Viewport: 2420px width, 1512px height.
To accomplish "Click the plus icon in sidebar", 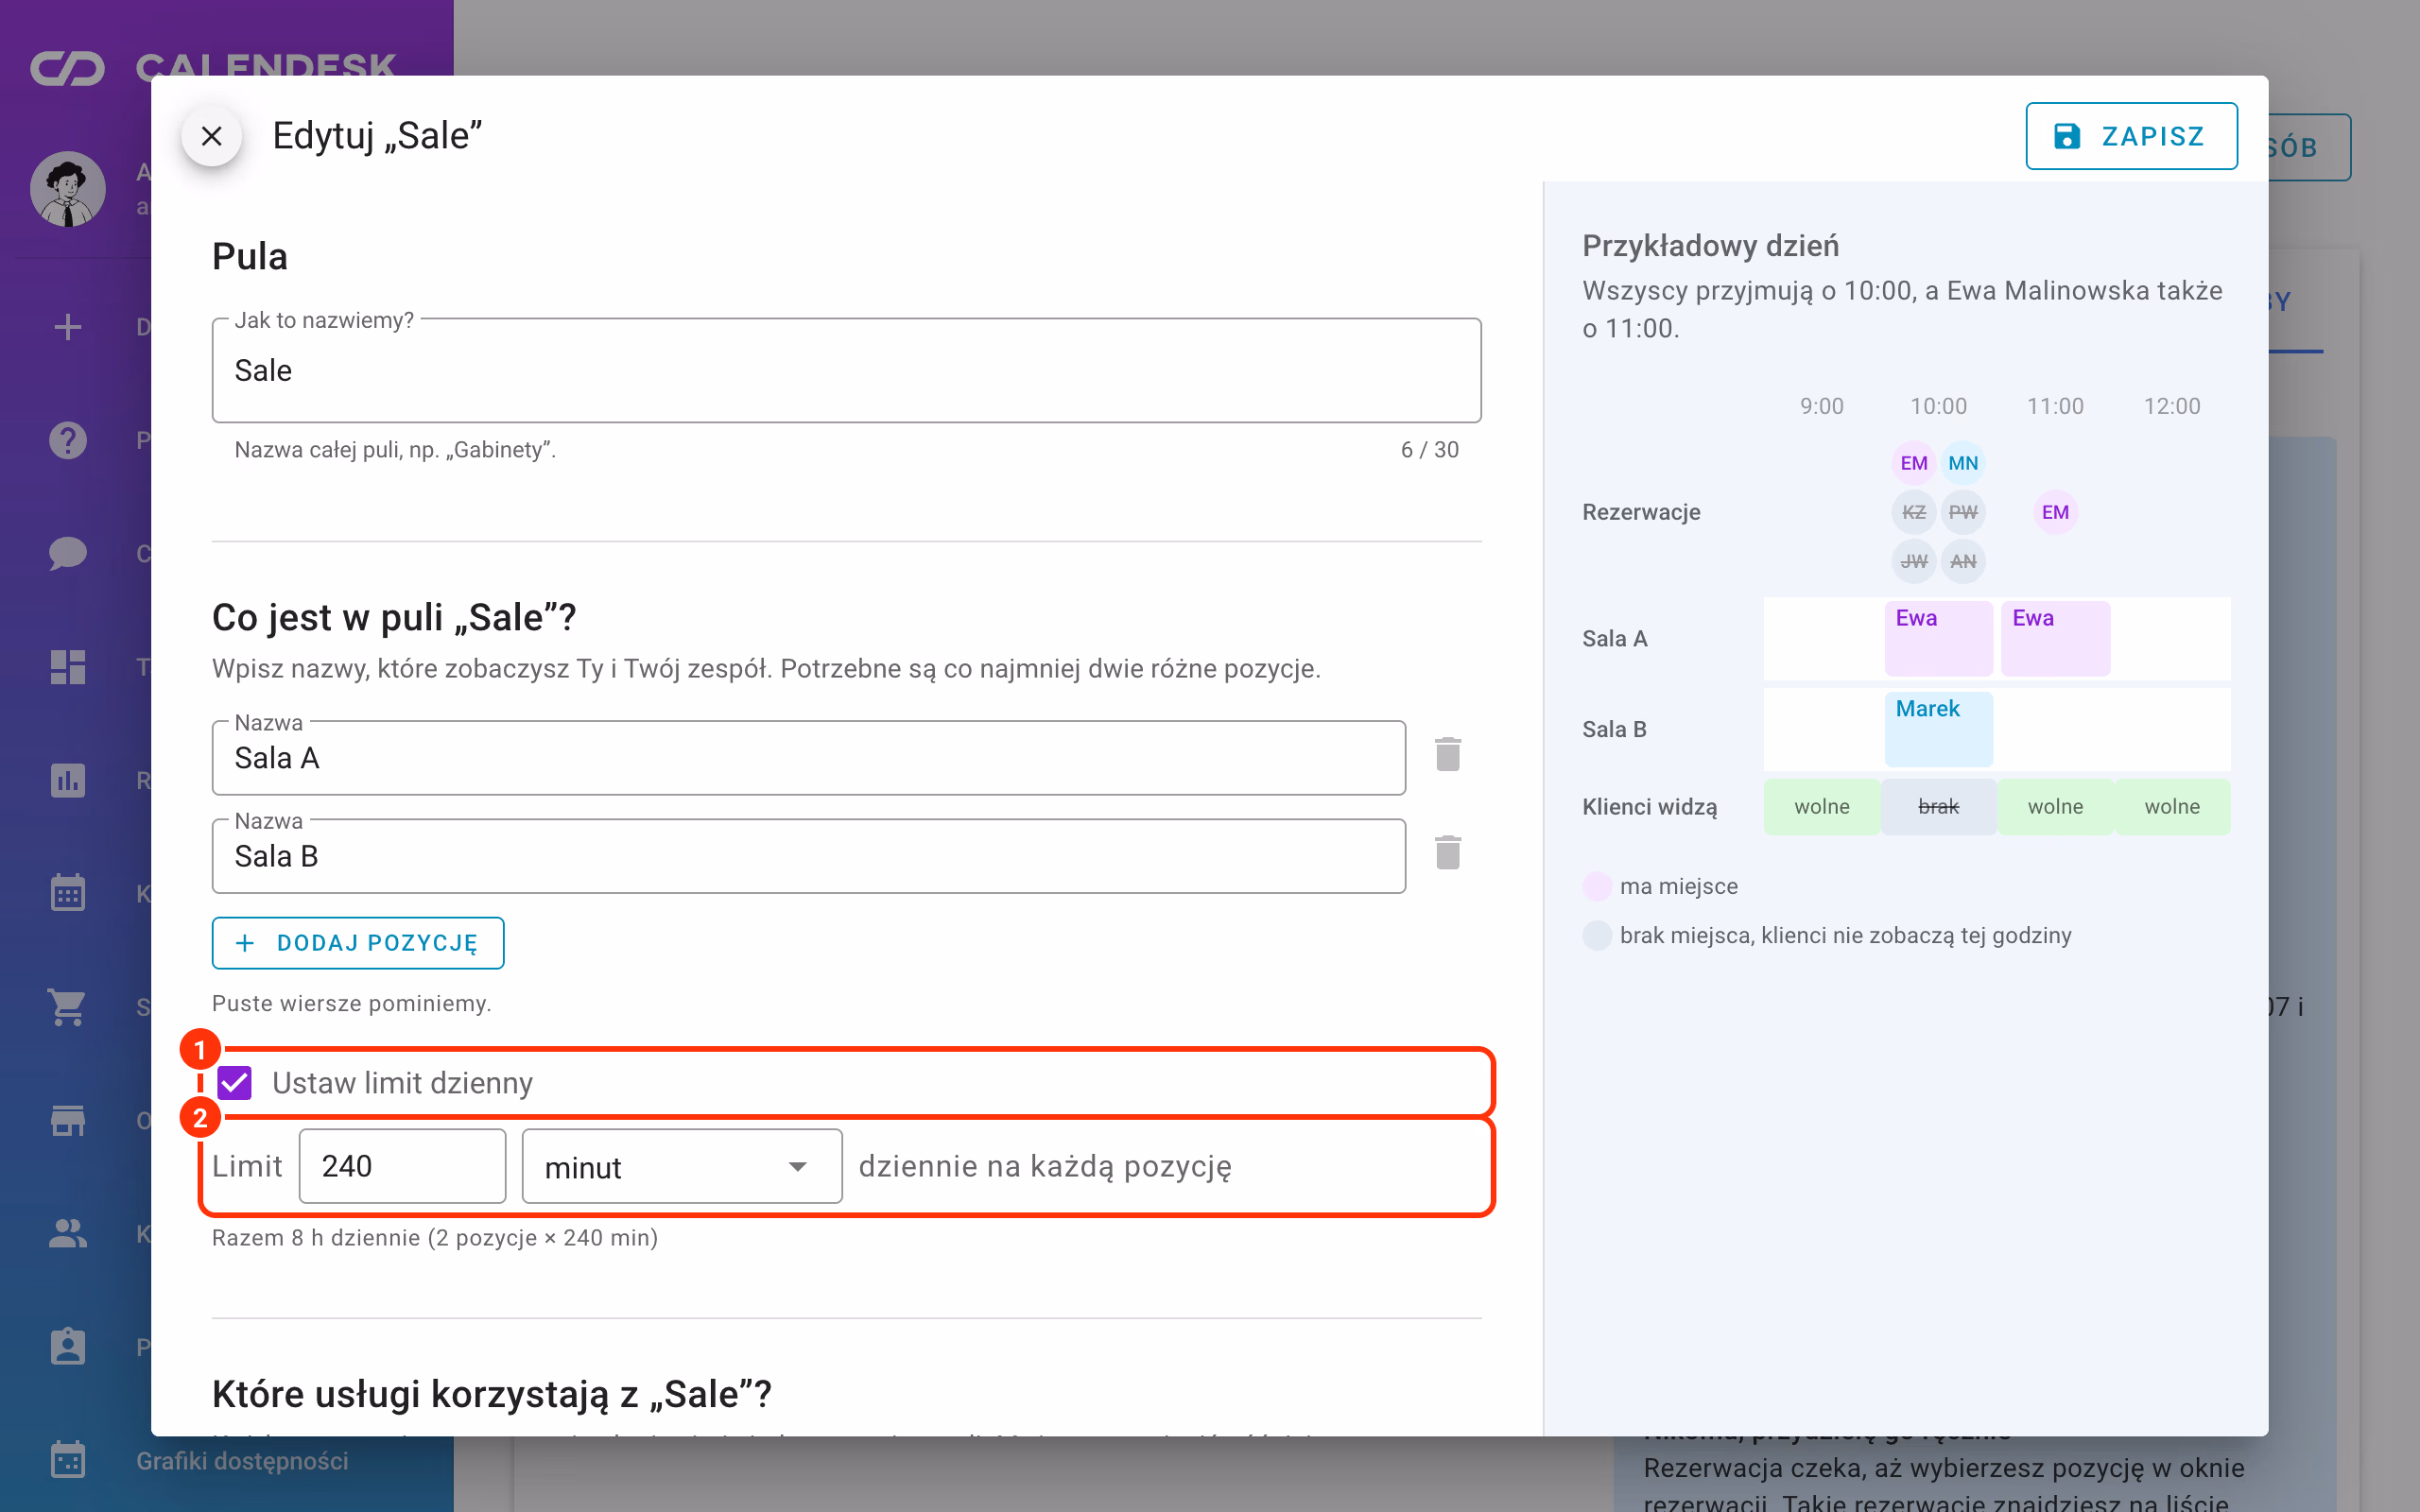I will pos(68,327).
